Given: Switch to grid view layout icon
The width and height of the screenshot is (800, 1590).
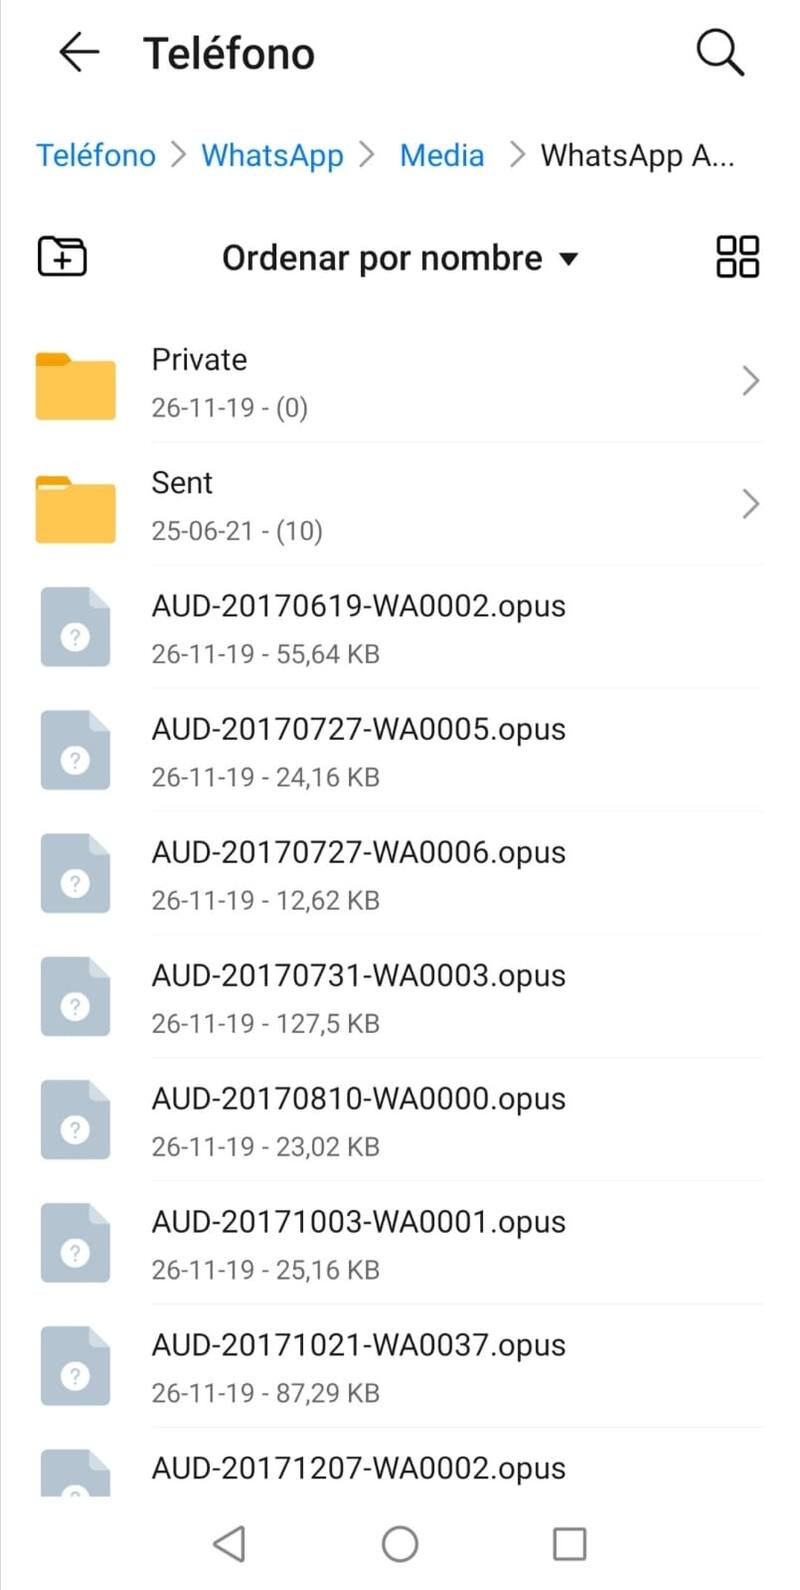Looking at the screenshot, I should [x=737, y=257].
